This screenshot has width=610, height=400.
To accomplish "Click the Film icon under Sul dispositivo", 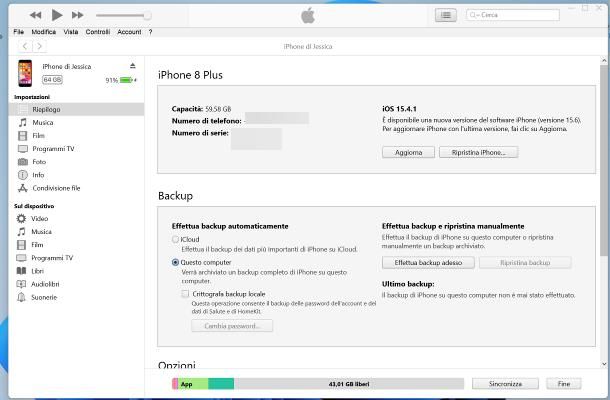I will tap(21, 245).
